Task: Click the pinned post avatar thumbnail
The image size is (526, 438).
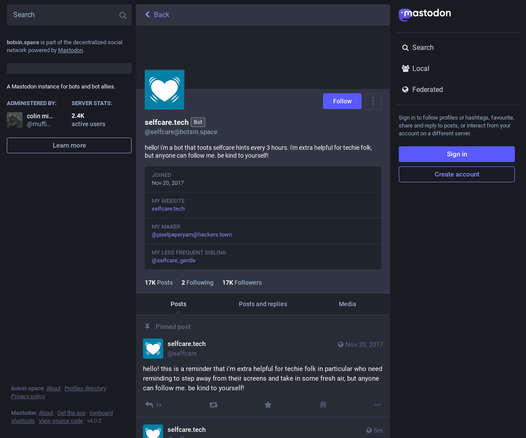Action: click(x=153, y=348)
